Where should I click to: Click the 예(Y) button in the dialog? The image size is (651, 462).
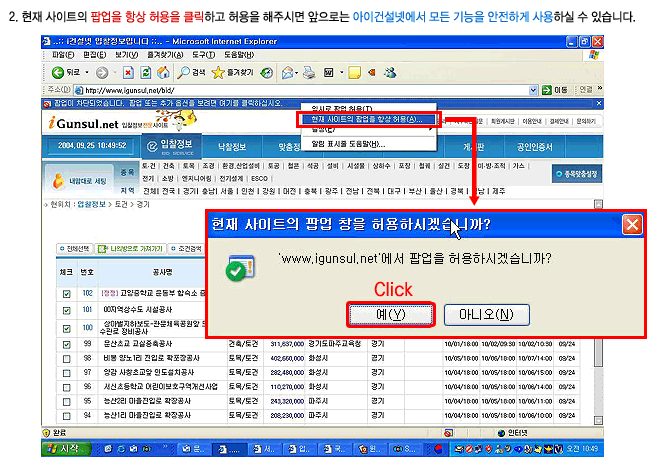(390, 315)
